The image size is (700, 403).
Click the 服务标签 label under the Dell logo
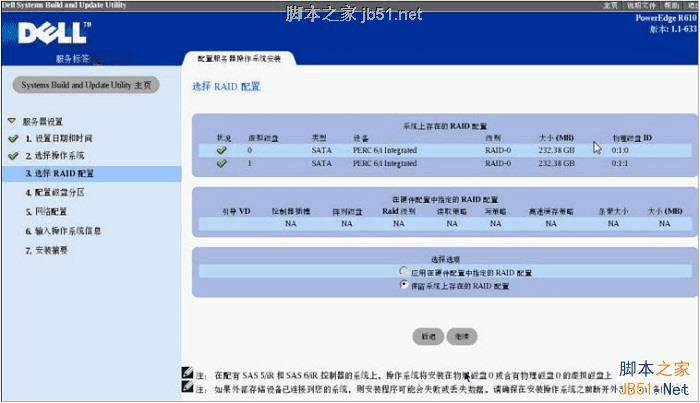(x=72, y=59)
